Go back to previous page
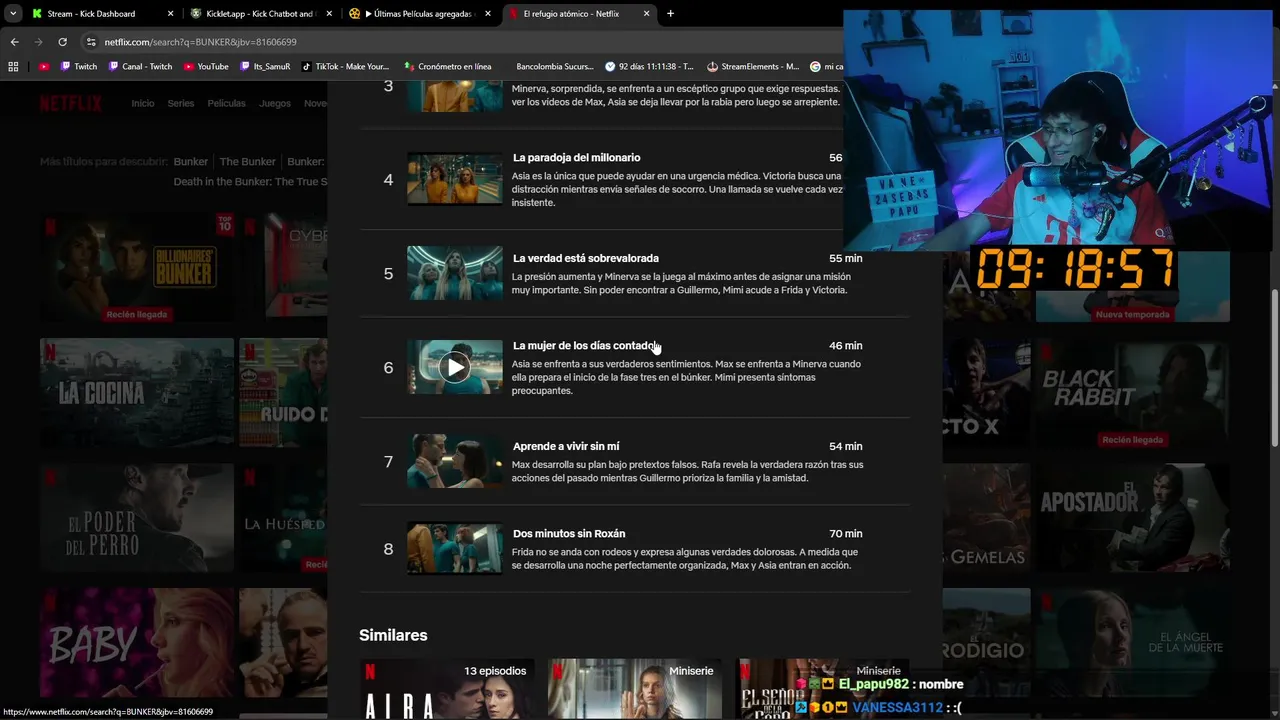Image resolution: width=1280 pixels, height=720 pixels. [15, 42]
